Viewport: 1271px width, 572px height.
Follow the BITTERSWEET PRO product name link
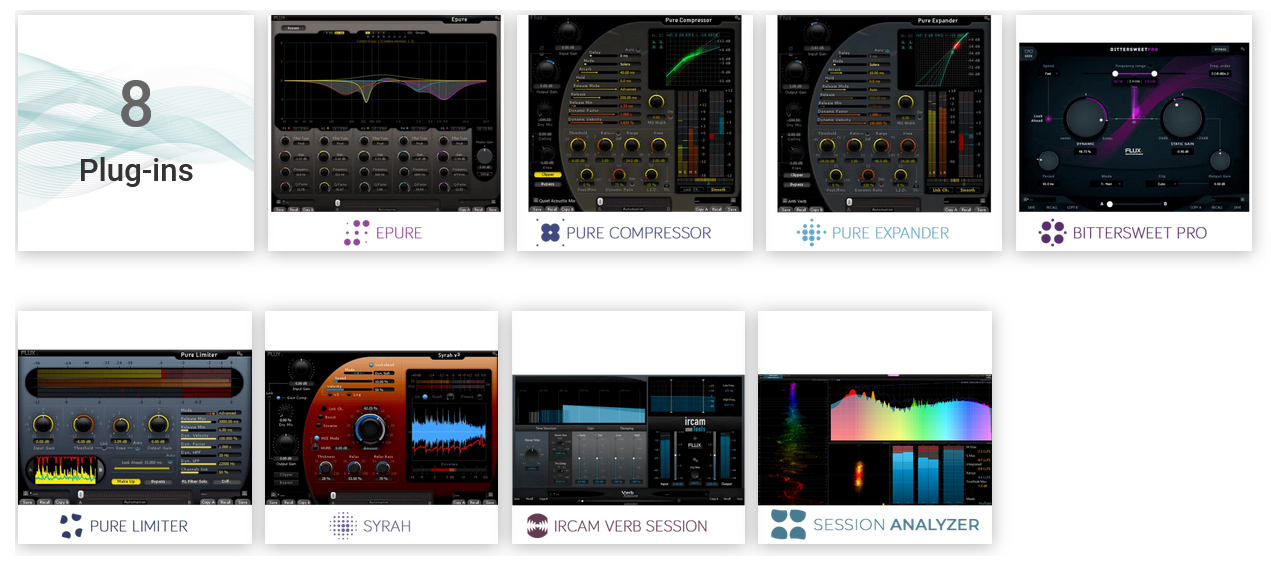1140,233
